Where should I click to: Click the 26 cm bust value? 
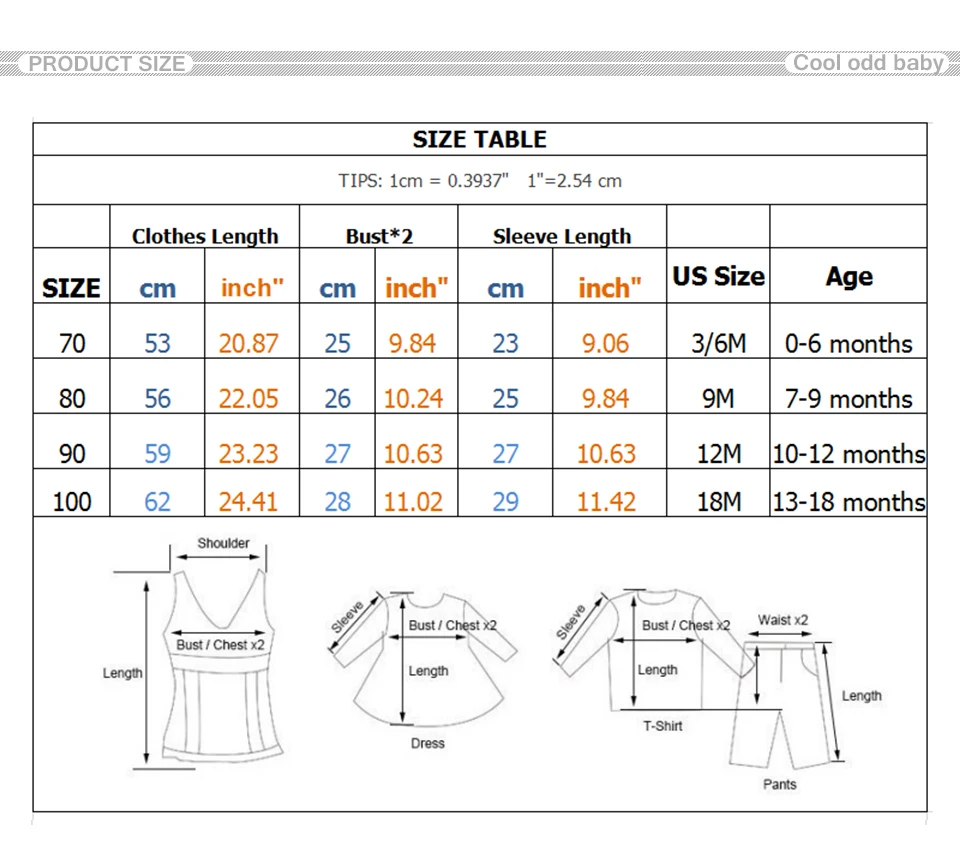[x=337, y=398]
